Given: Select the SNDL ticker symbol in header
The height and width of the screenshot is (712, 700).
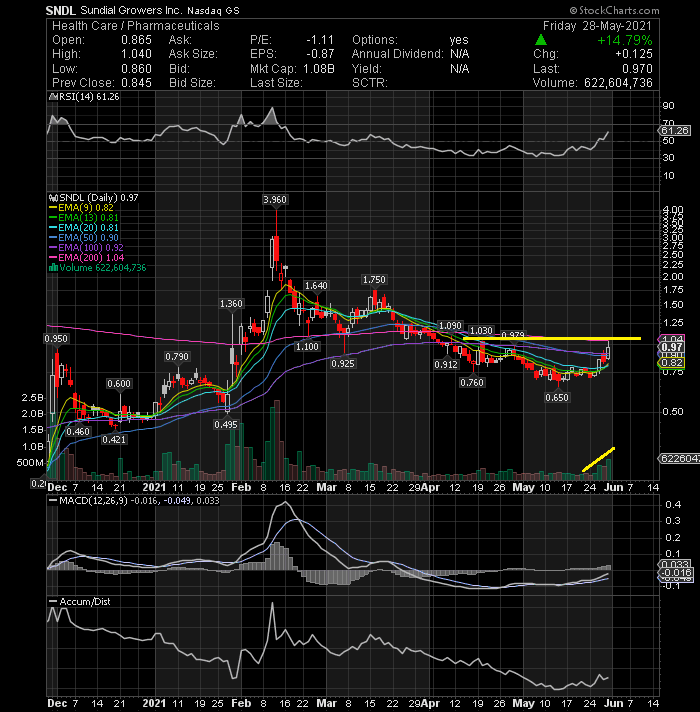Looking at the screenshot, I should pos(61,10).
